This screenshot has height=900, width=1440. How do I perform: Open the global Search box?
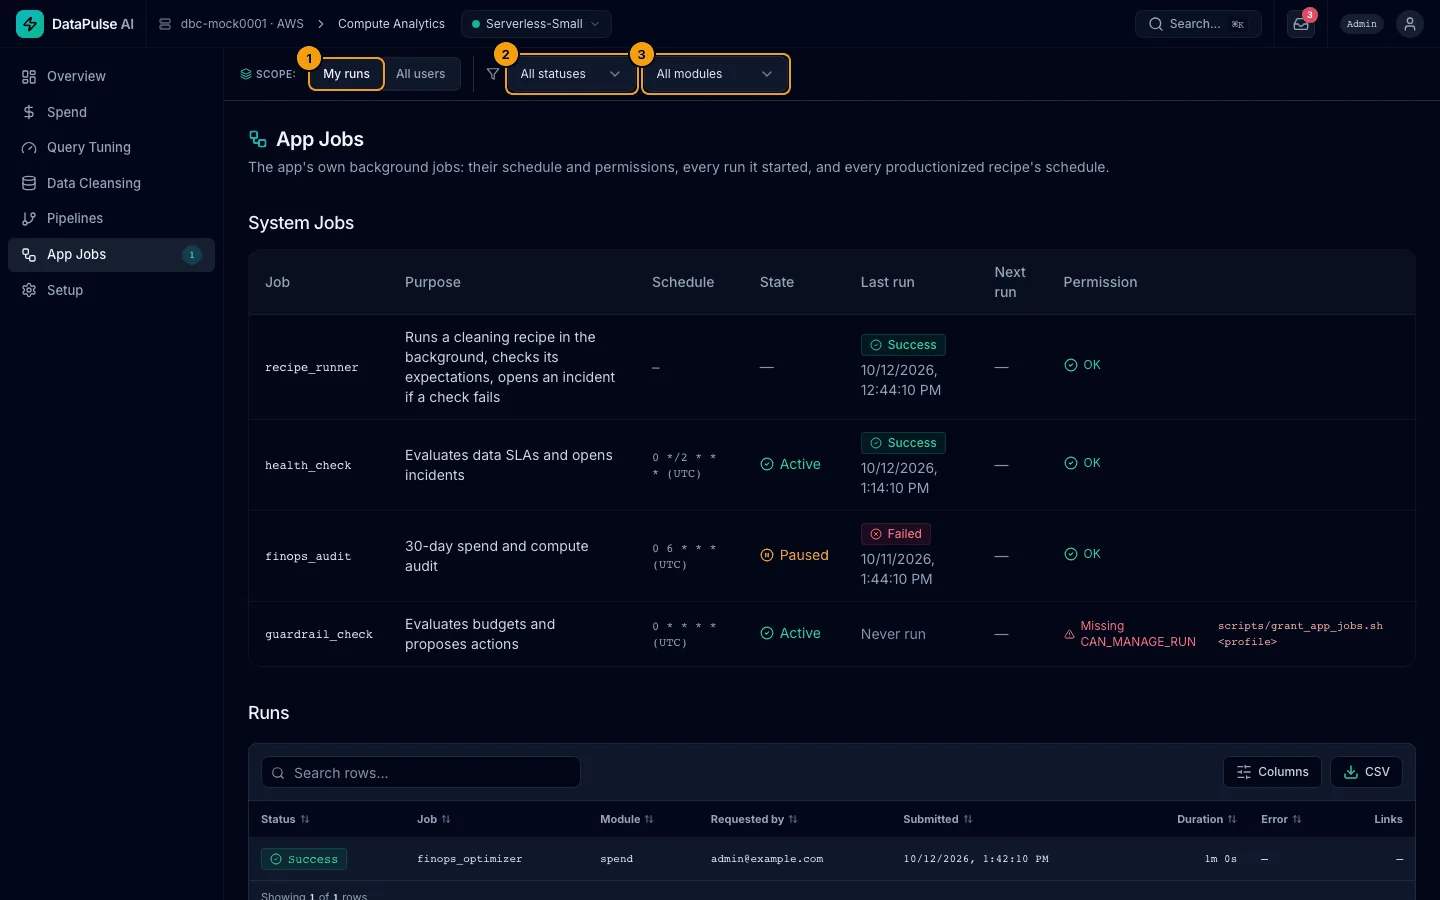pyautogui.click(x=1198, y=24)
